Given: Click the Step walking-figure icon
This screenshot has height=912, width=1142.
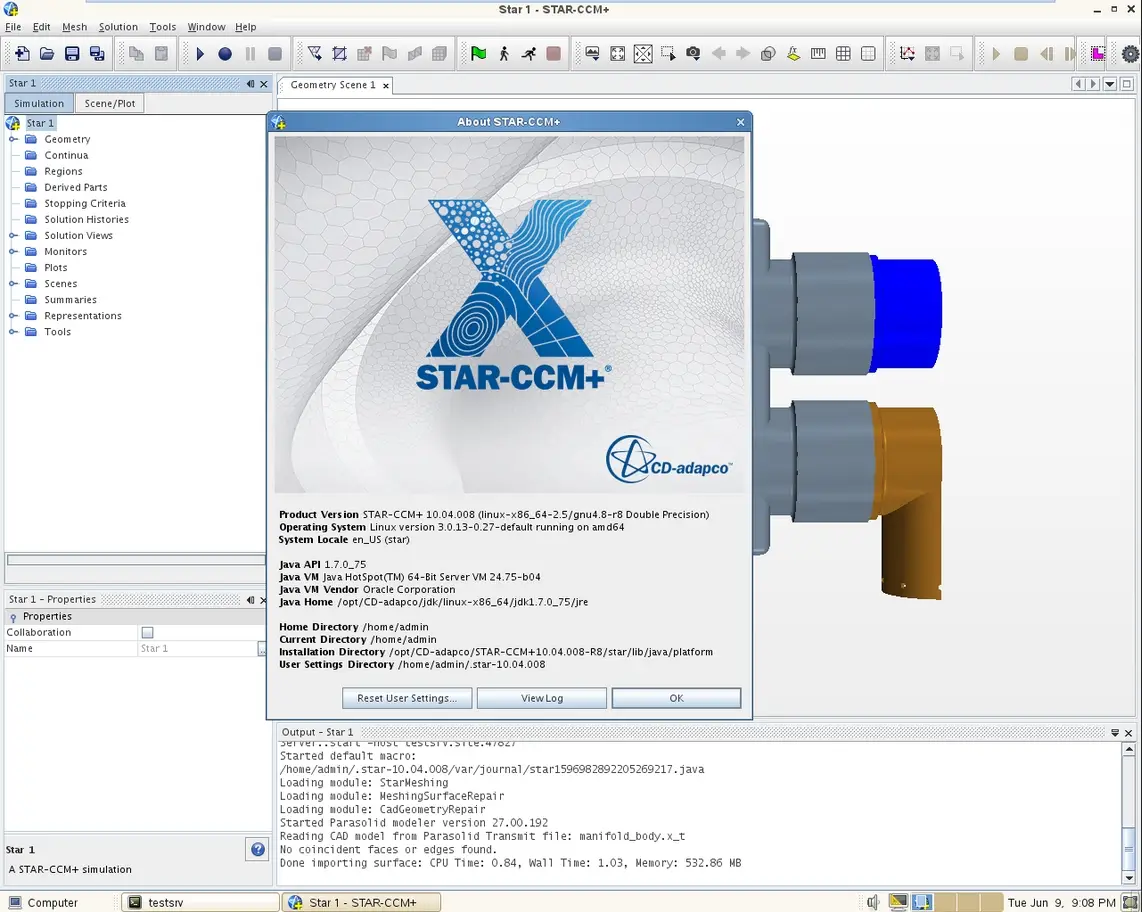Looking at the screenshot, I should click(x=504, y=53).
